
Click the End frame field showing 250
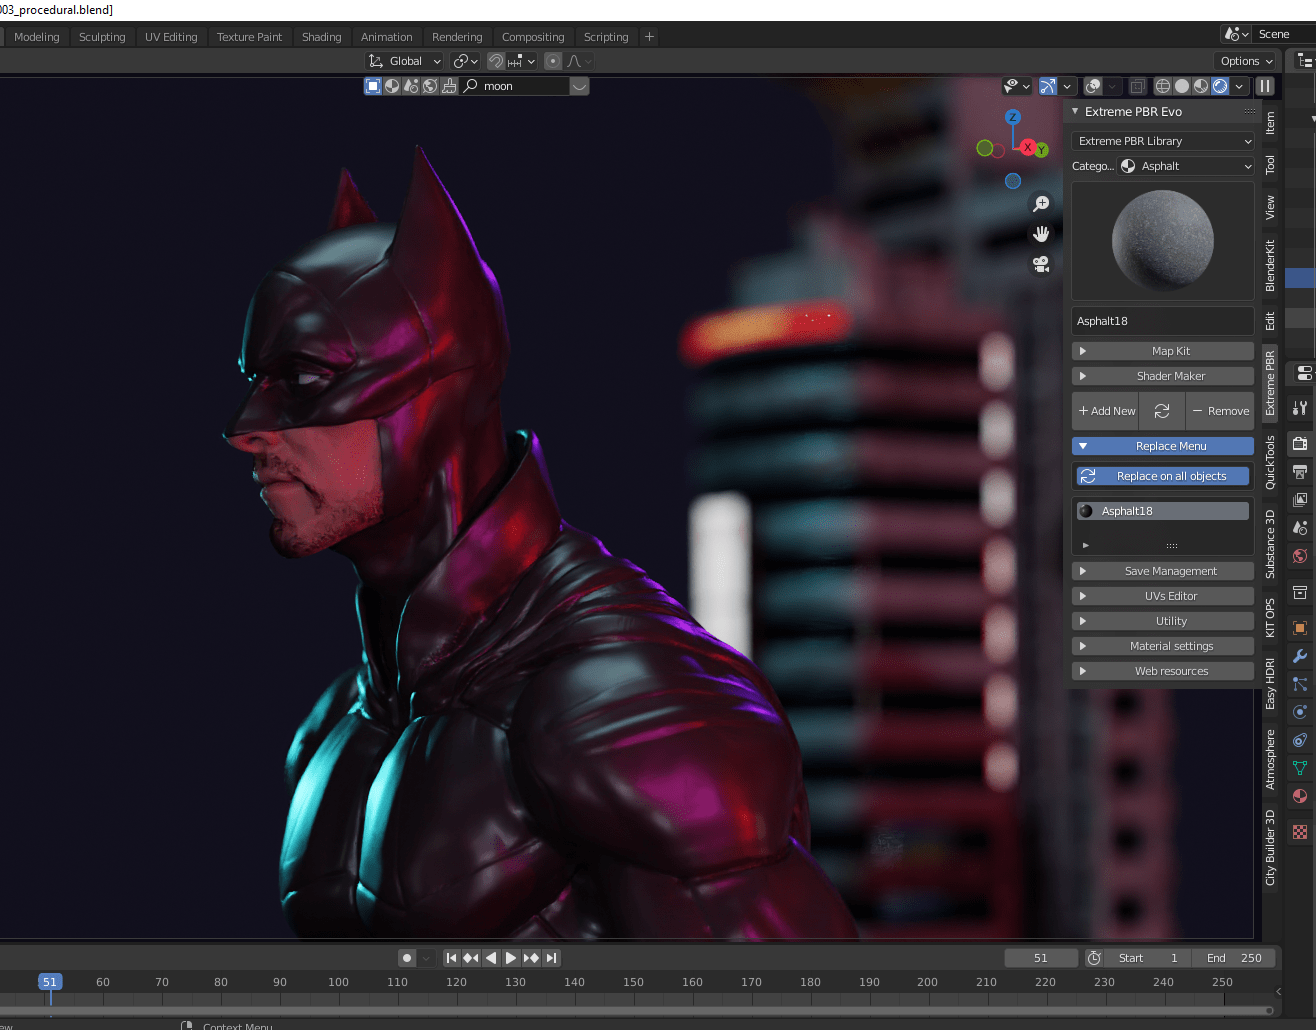(1235, 958)
